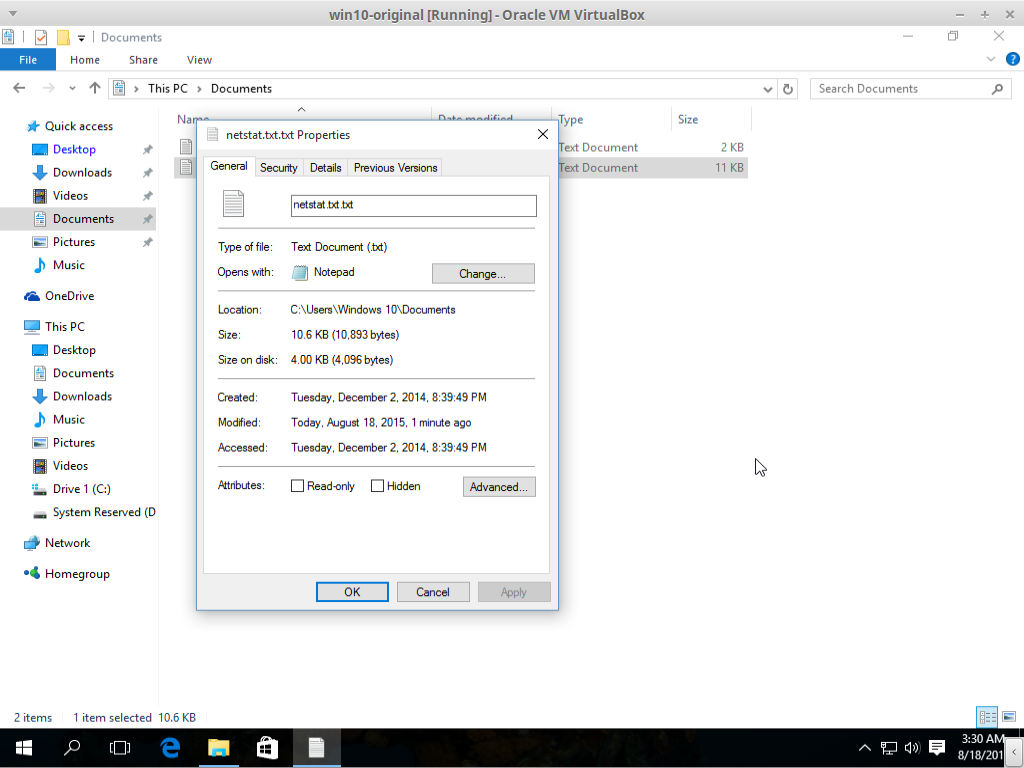Viewport: 1024px width, 768px height.
Task: Switch to the Security tab
Action: (x=278, y=168)
